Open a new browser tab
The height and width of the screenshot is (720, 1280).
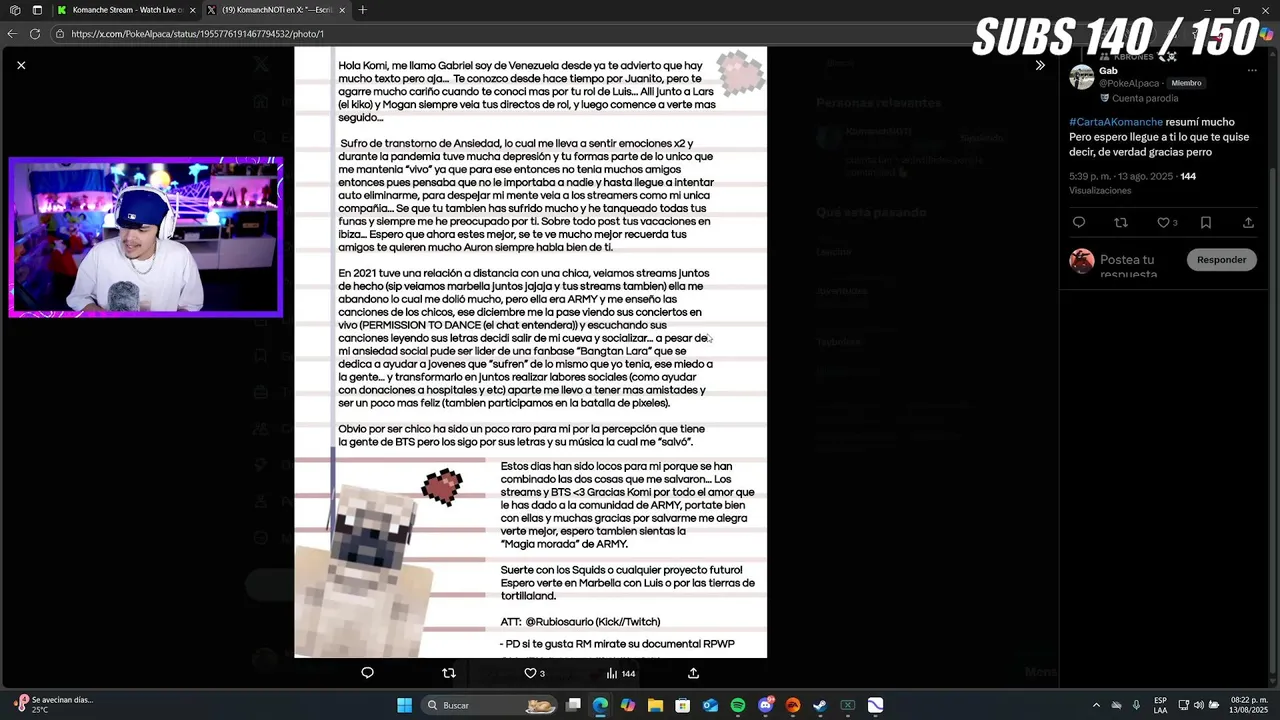363,10
